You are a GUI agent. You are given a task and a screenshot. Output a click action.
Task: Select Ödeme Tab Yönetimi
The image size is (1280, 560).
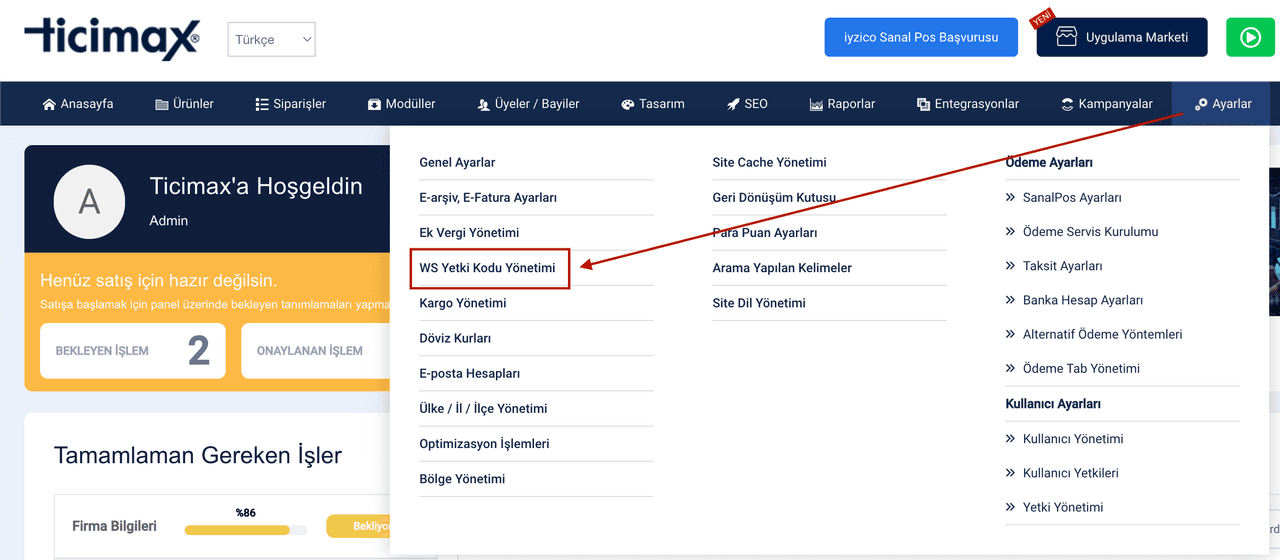[1081, 368]
